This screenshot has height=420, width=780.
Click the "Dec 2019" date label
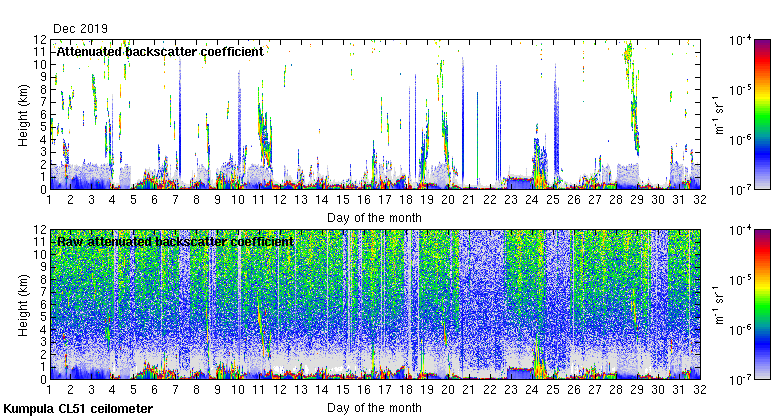(80, 29)
